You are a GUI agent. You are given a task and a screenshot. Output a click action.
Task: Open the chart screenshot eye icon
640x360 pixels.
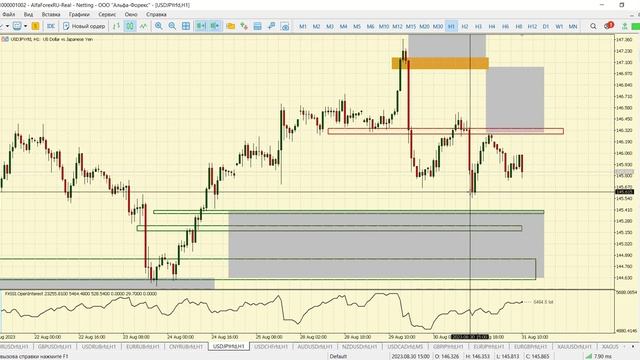point(285,26)
